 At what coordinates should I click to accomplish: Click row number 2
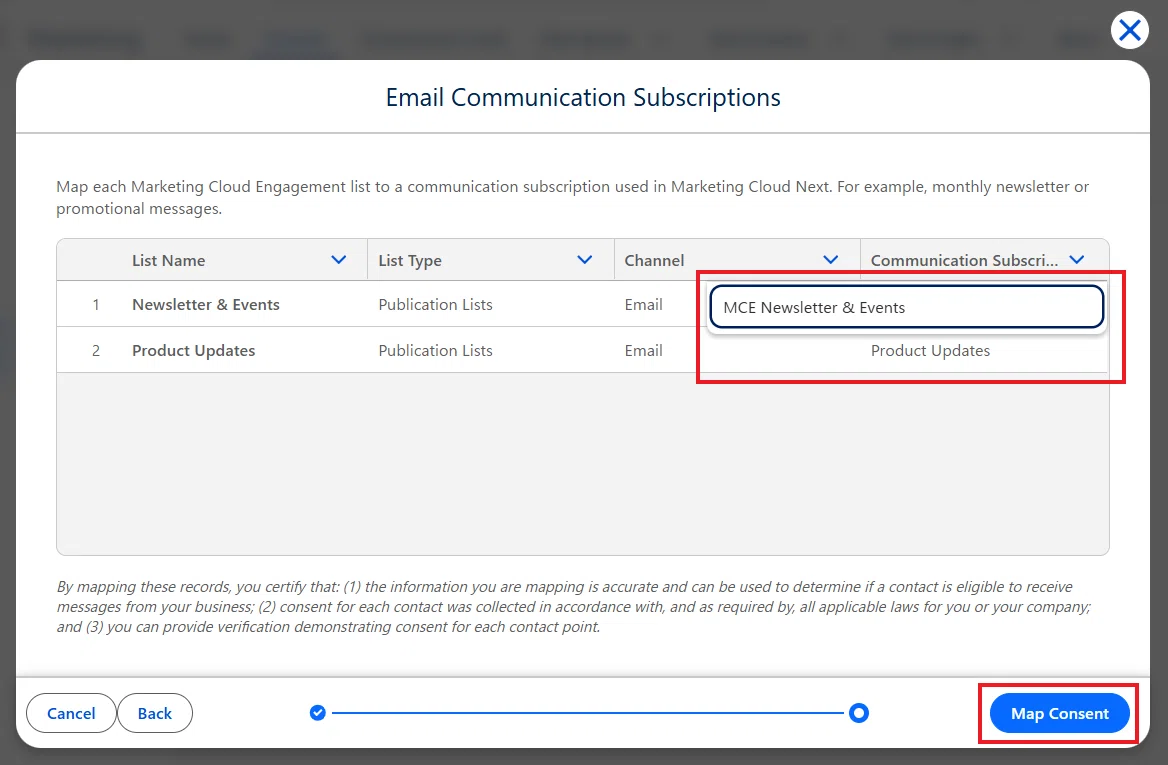[95, 351]
